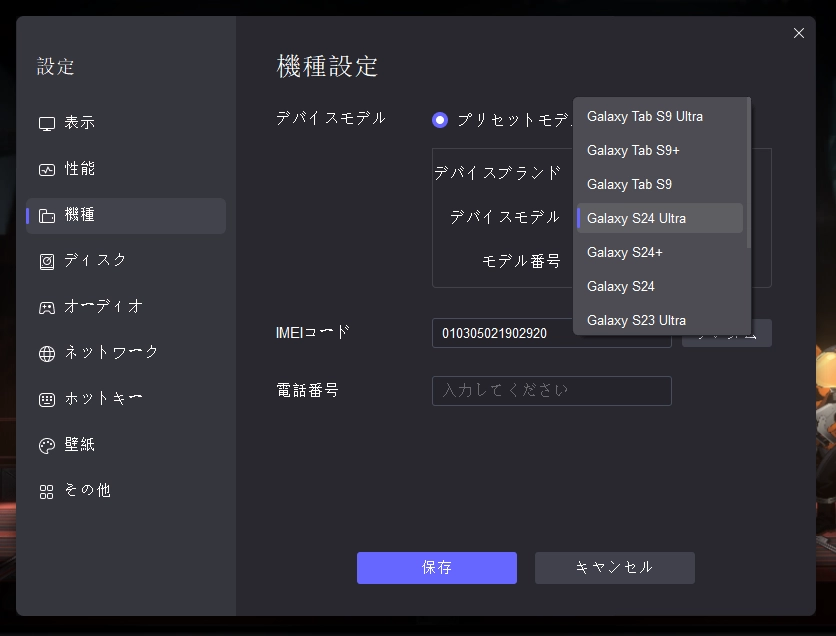The height and width of the screenshot is (636, 836).
Task: Click the モデル番号 label
Action: [521, 261]
